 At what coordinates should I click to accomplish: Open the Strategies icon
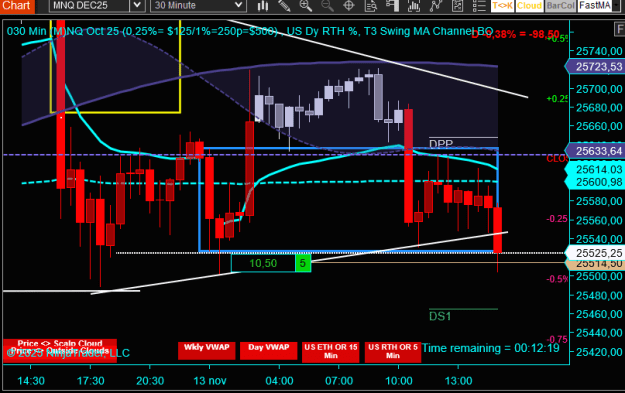[435, 6]
